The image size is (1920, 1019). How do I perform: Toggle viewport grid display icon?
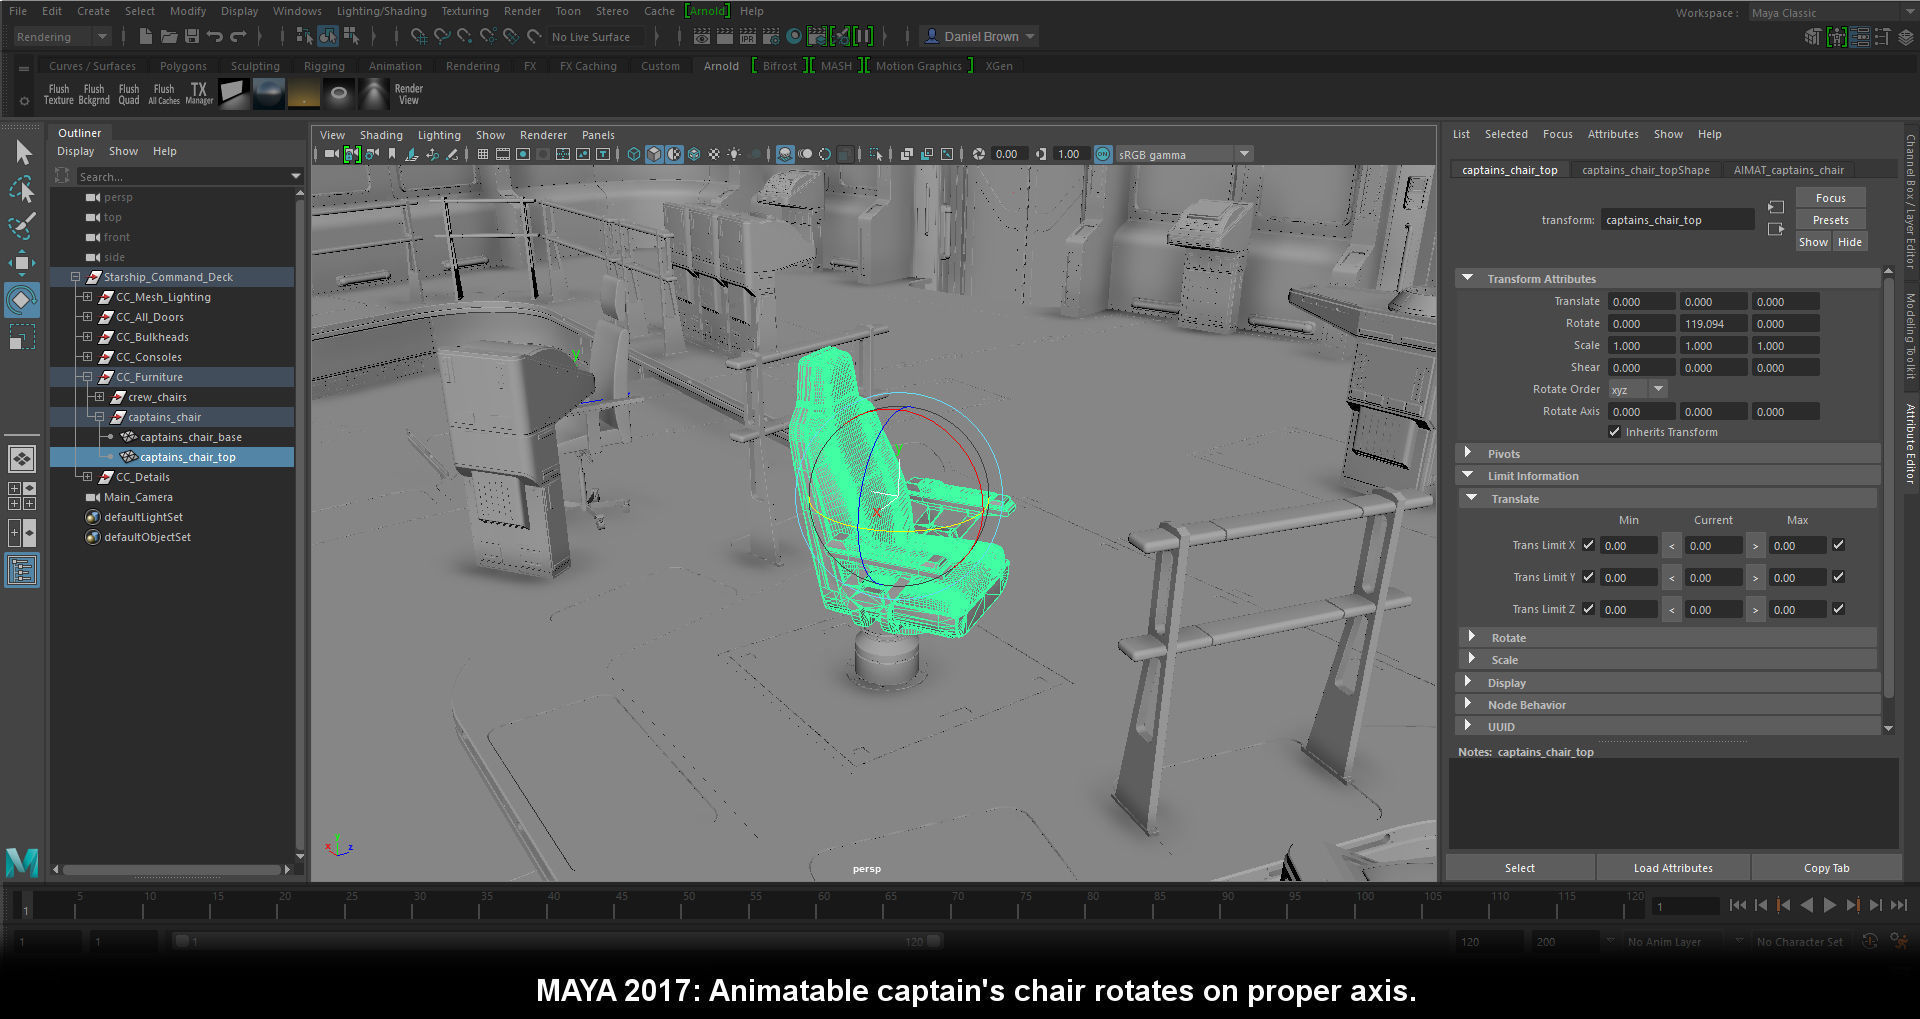point(483,154)
